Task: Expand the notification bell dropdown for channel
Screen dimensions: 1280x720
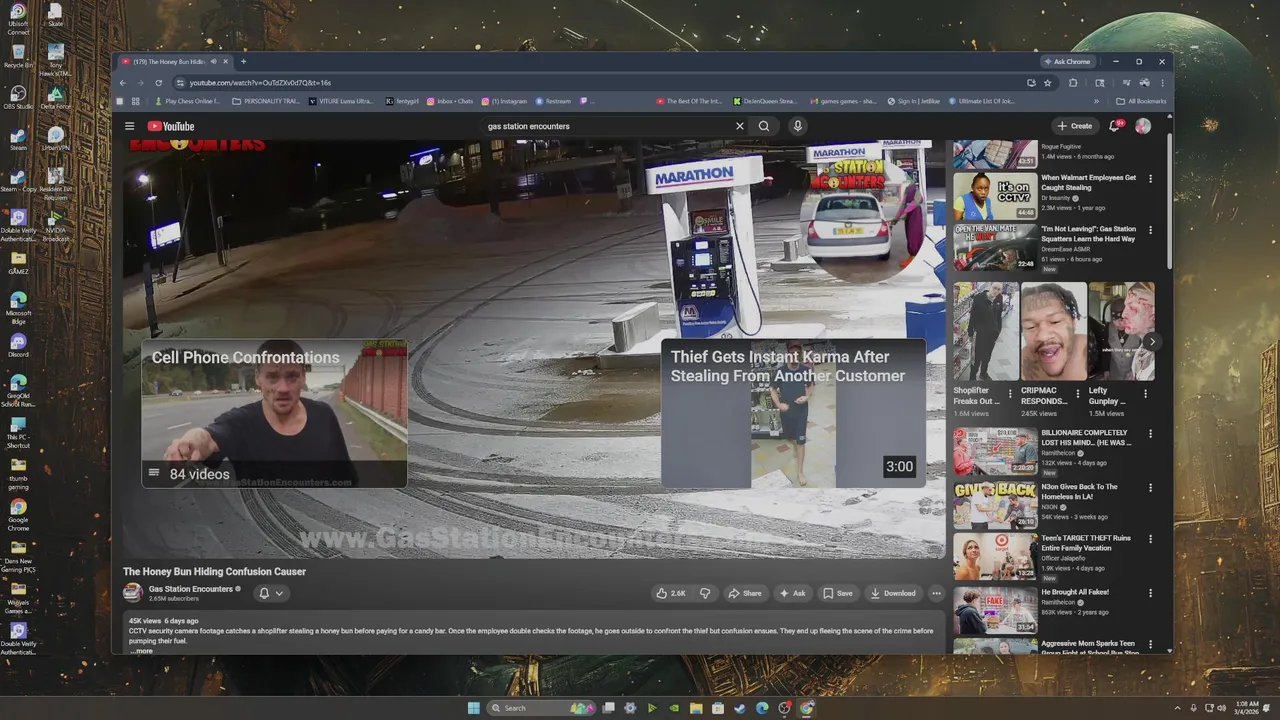Action: click(279, 593)
